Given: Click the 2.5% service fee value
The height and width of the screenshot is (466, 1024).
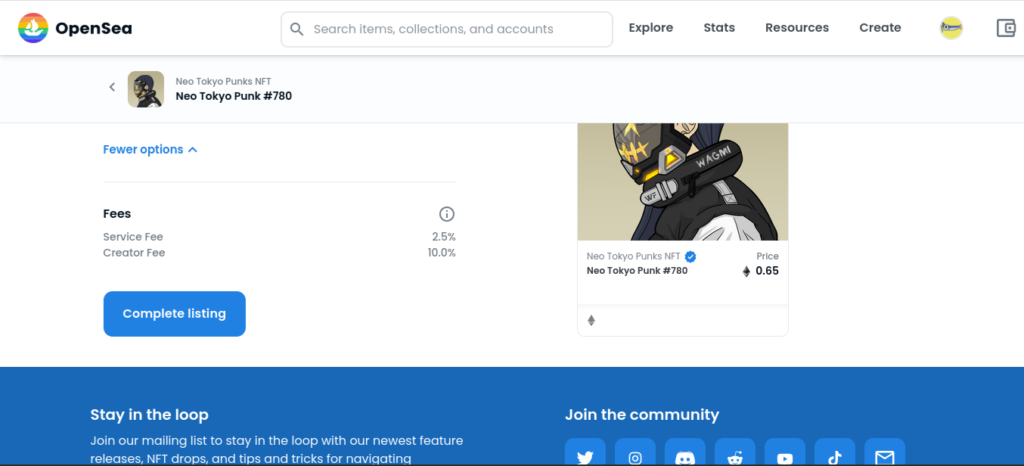Looking at the screenshot, I should pos(443,237).
